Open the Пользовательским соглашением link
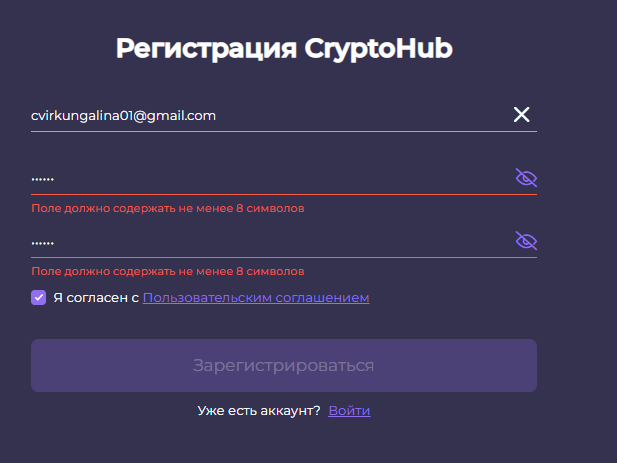The width and height of the screenshot is (617, 463). (256, 297)
